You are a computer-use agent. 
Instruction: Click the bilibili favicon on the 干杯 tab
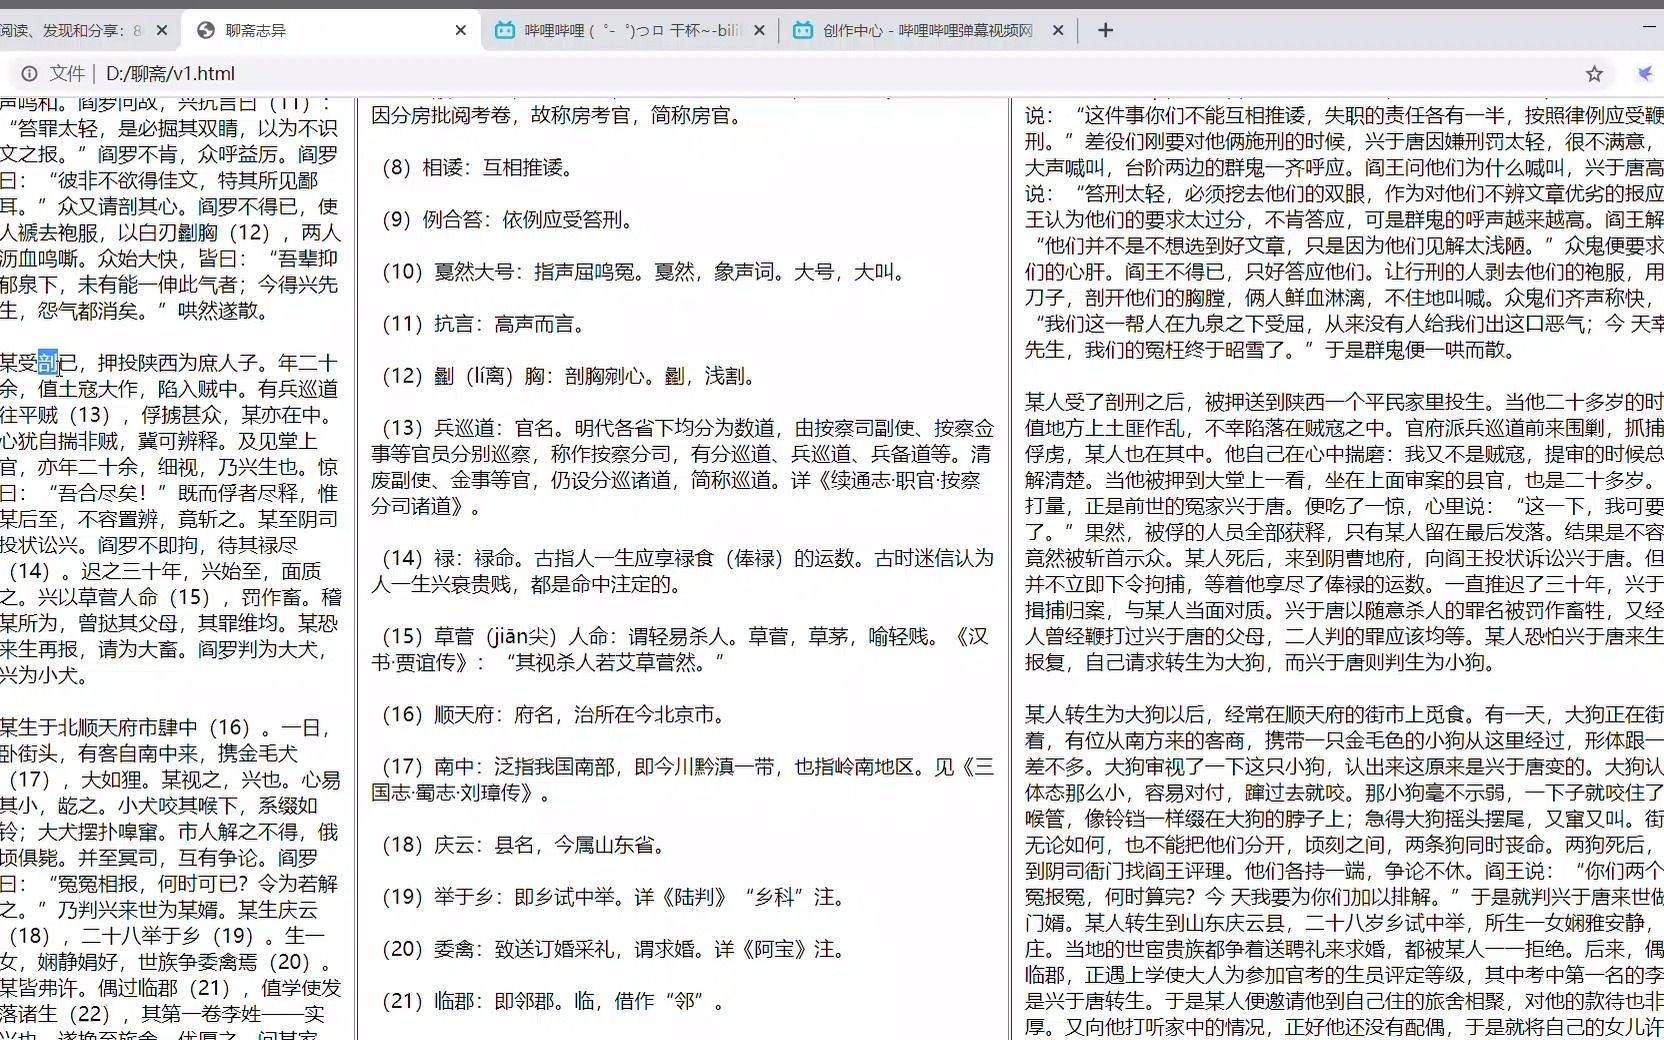[x=505, y=30]
